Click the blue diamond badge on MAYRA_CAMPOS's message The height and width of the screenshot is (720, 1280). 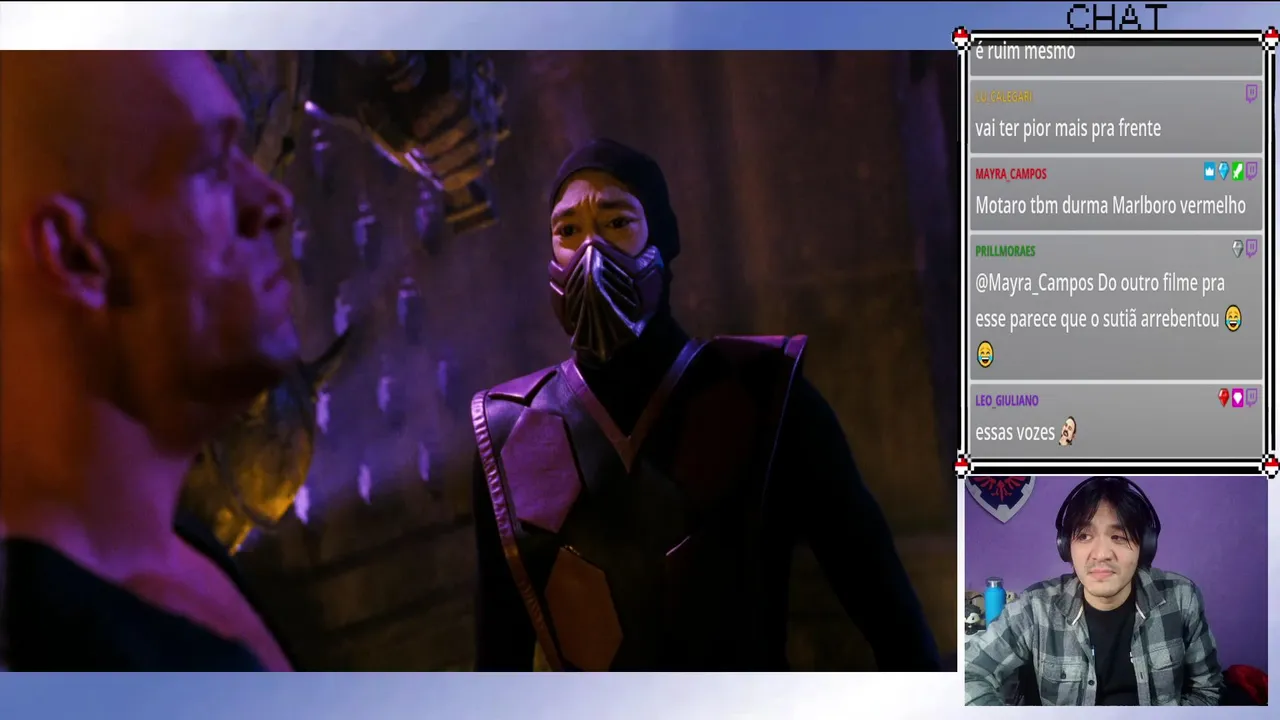point(1223,172)
